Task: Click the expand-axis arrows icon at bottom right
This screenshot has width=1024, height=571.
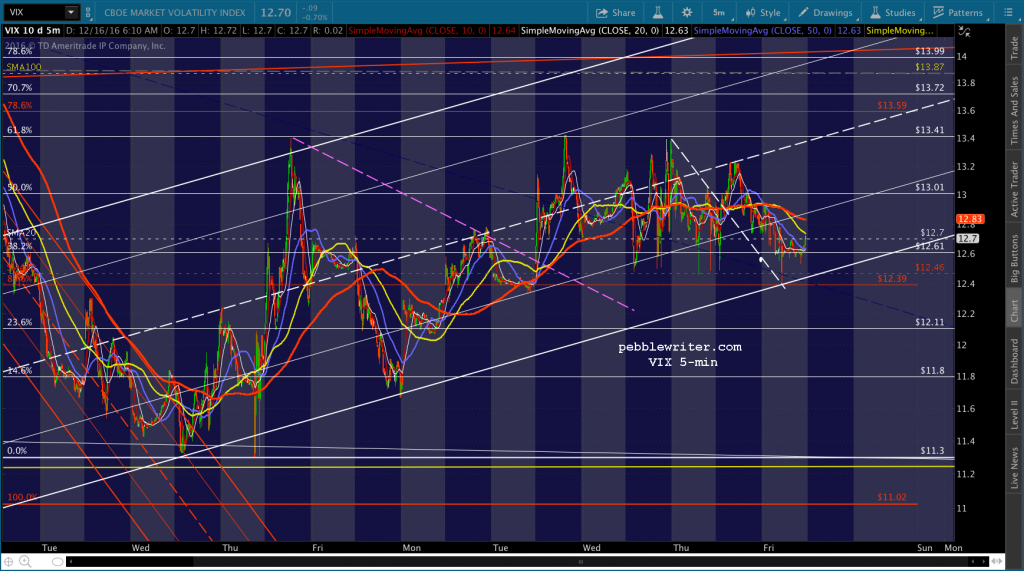Action: [x=997, y=561]
